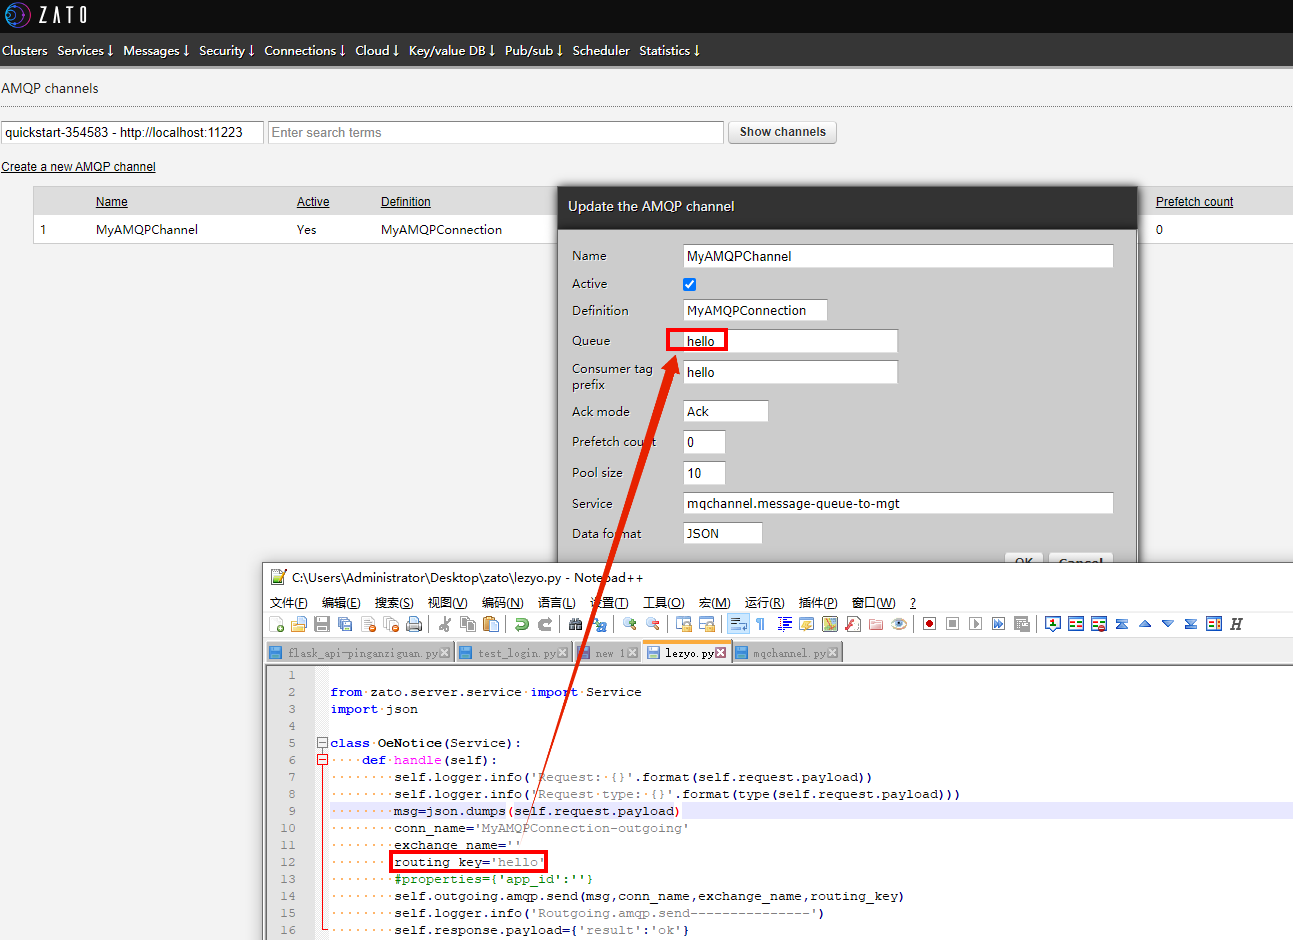Click the Show All Characters pilcrow icon
Screen dimensions: 1293x940
[761, 624]
